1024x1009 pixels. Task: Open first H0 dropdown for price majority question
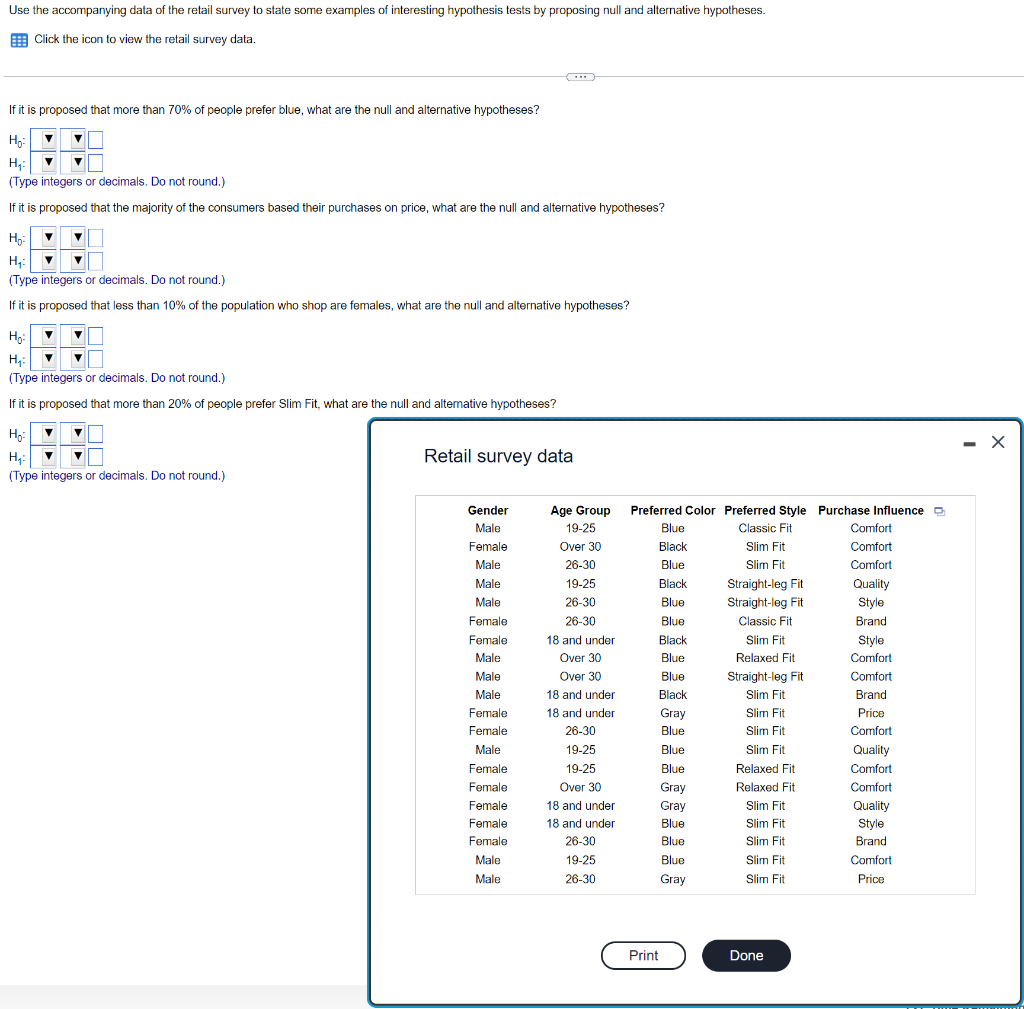(44, 238)
